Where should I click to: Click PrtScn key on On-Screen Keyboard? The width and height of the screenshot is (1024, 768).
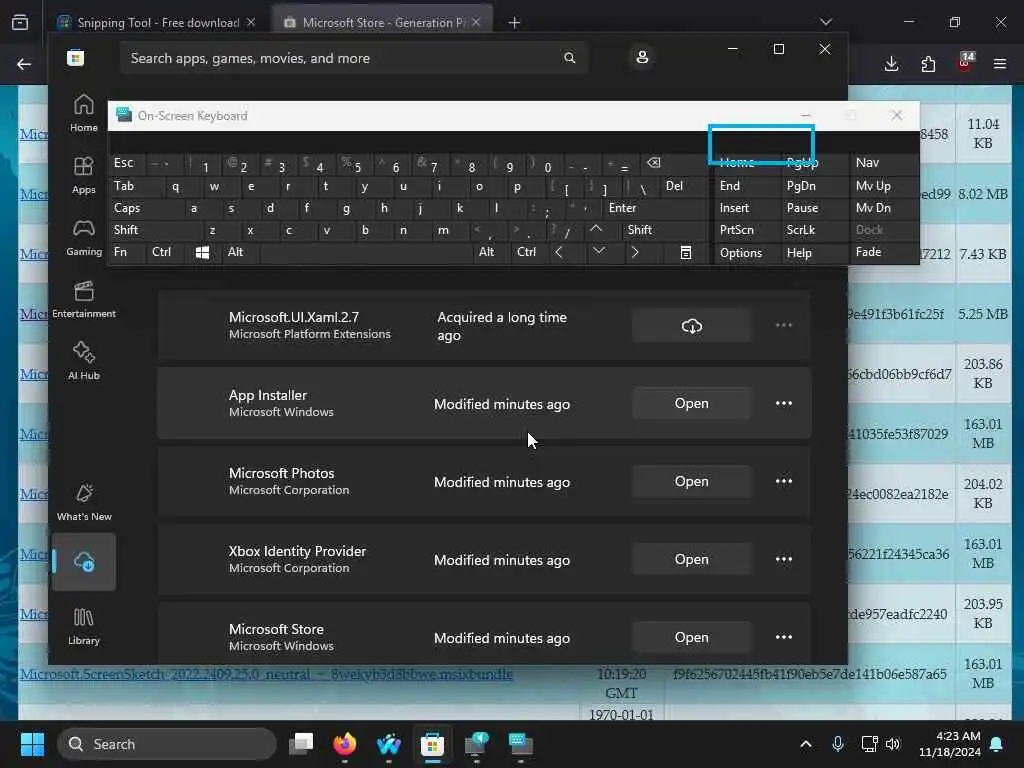click(747, 230)
